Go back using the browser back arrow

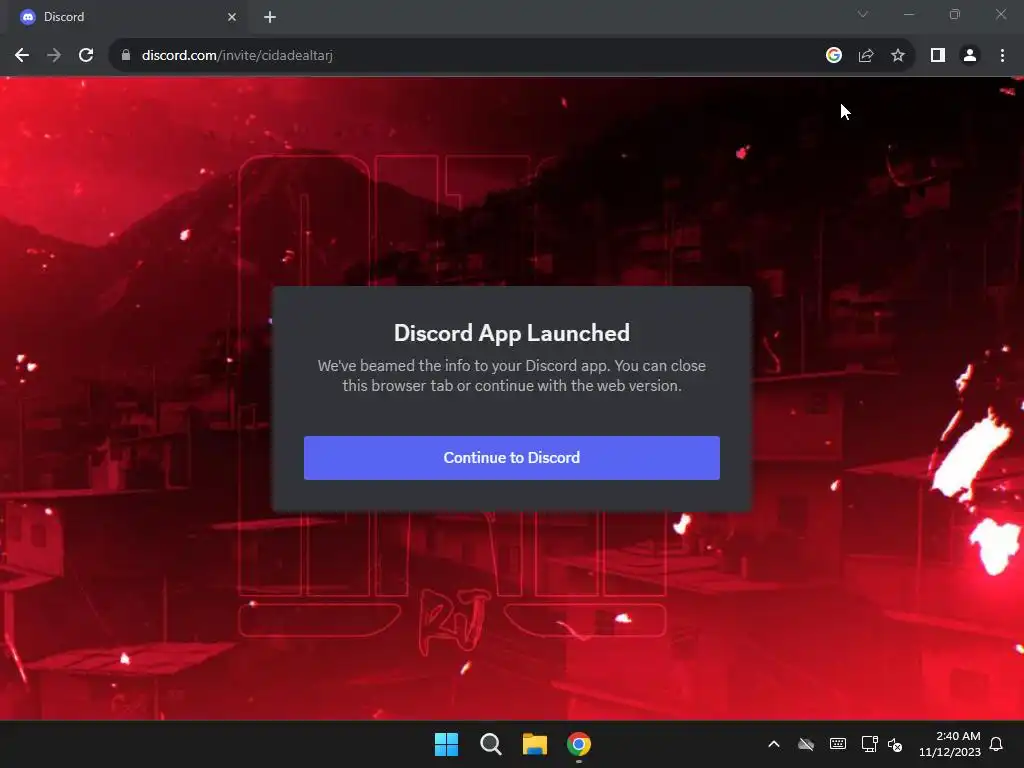pyautogui.click(x=22, y=56)
